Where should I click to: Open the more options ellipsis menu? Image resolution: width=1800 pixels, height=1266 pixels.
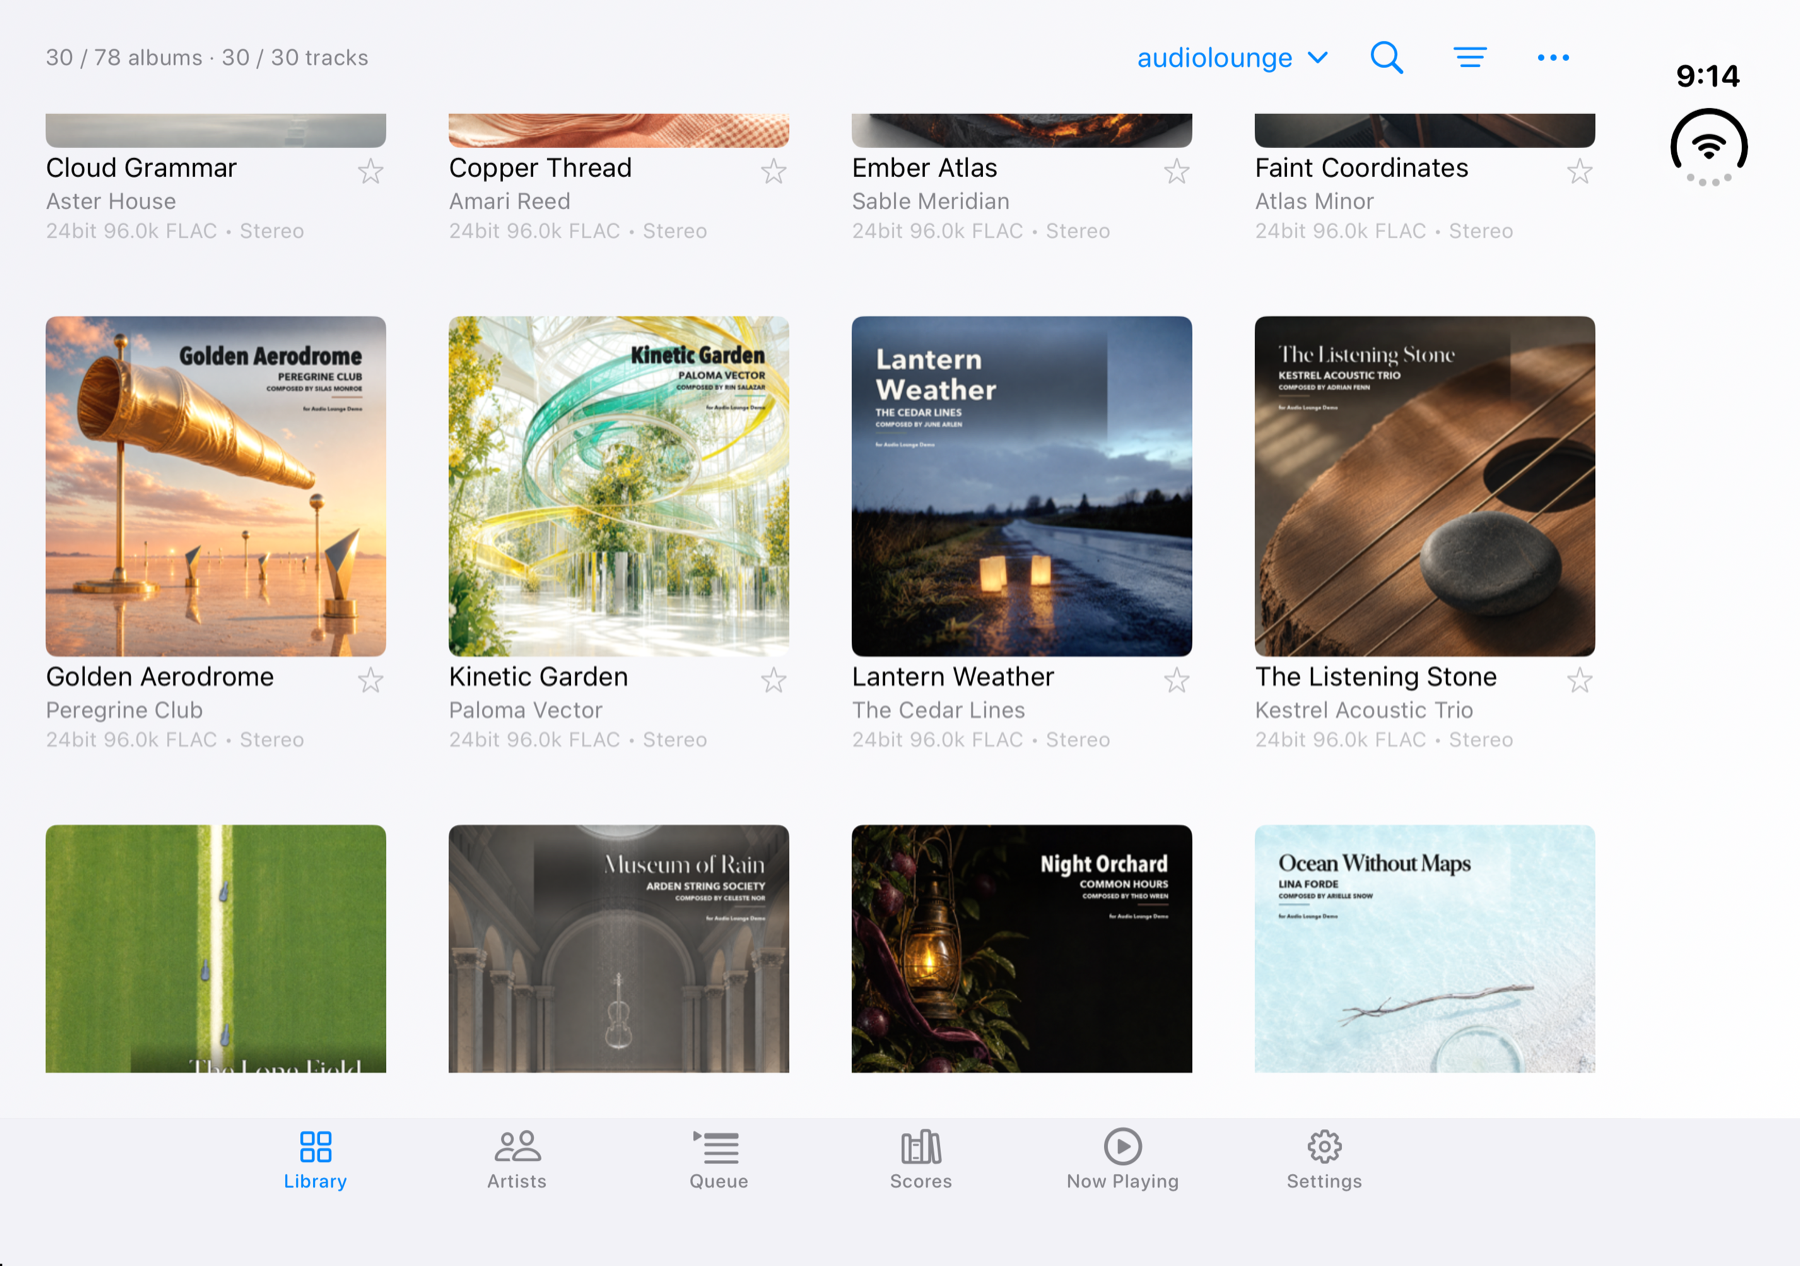click(x=1553, y=58)
